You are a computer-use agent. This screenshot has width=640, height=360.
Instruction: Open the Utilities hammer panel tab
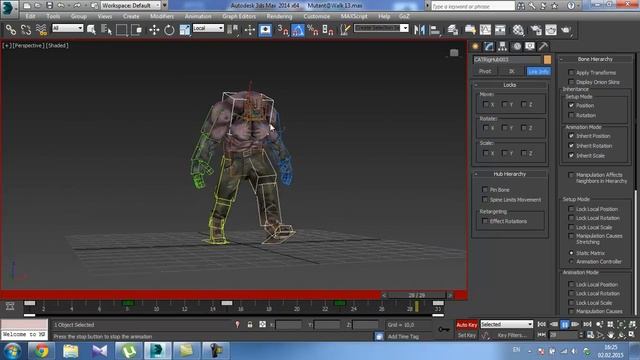[x=543, y=46]
